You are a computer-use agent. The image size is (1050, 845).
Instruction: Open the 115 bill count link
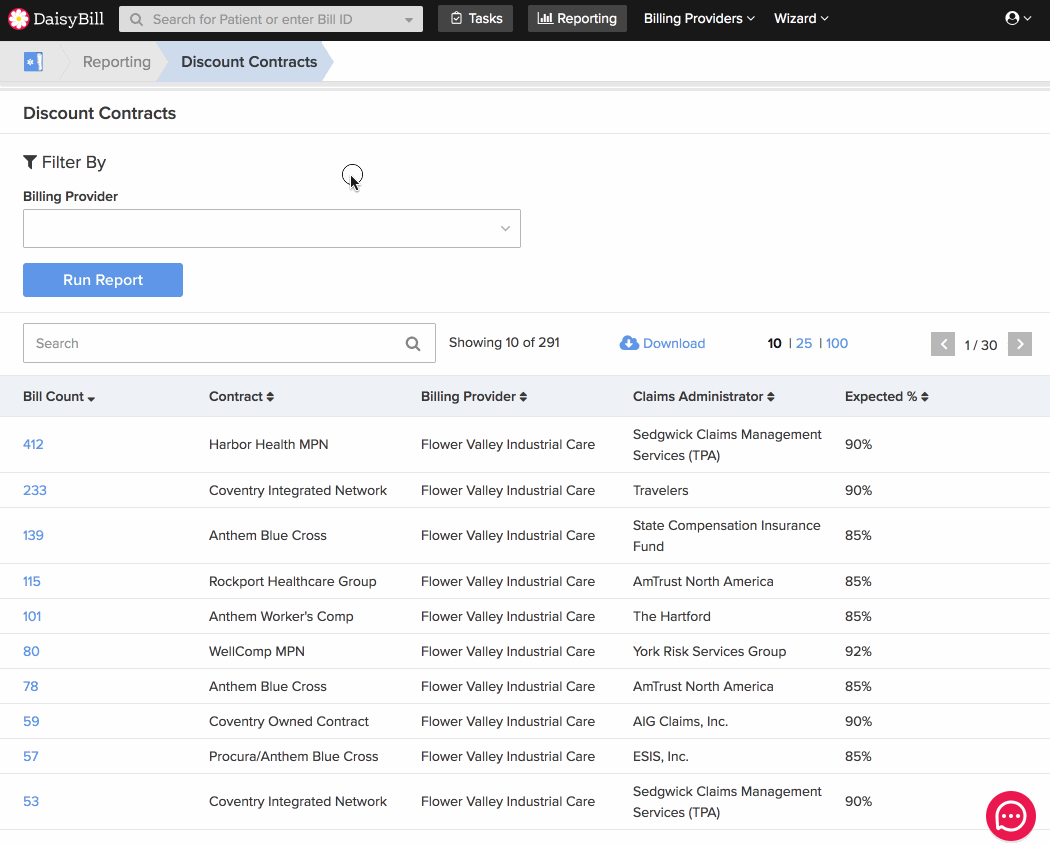[x=32, y=581]
